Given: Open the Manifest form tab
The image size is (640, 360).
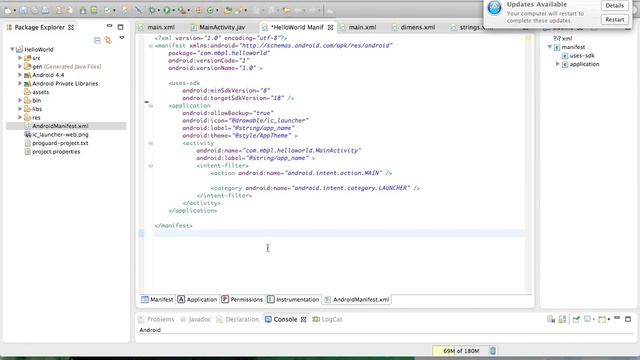Looking at the screenshot, I should pos(157,300).
